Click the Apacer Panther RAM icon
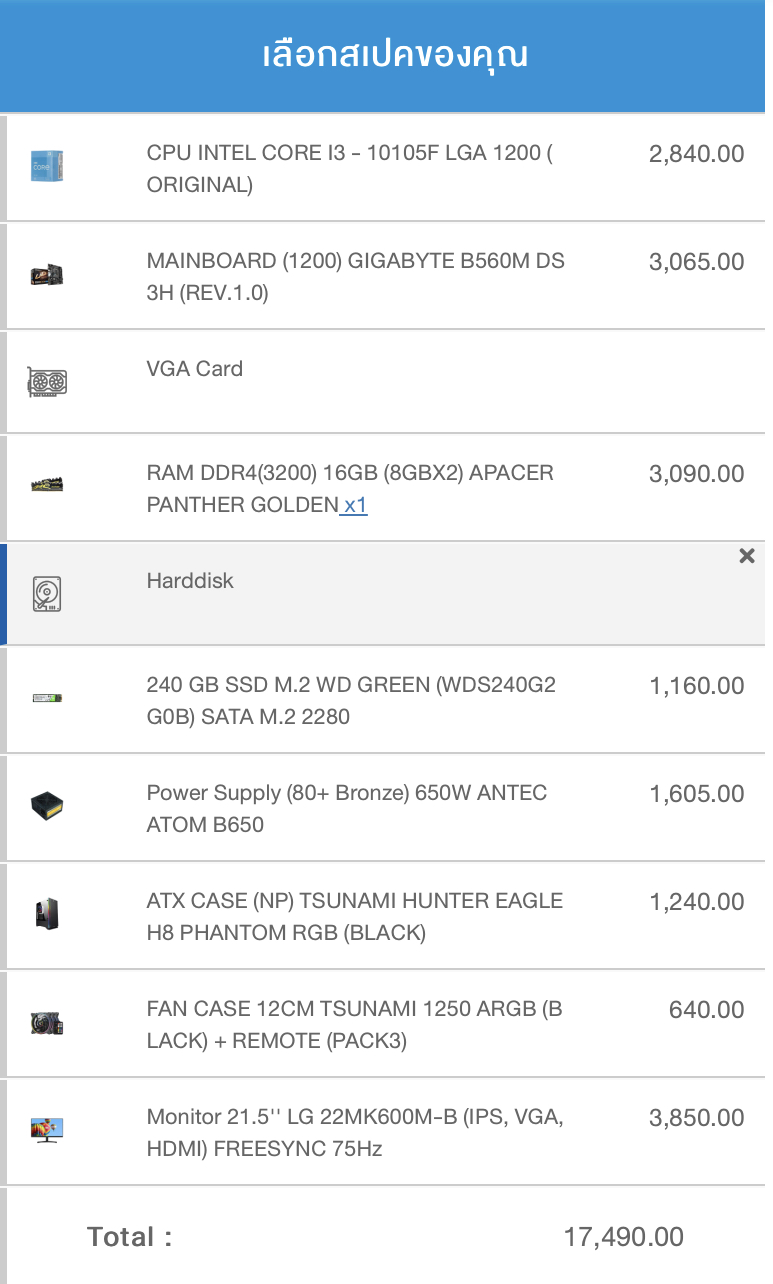Viewport: 773px width, 1284px height. point(47,486)
